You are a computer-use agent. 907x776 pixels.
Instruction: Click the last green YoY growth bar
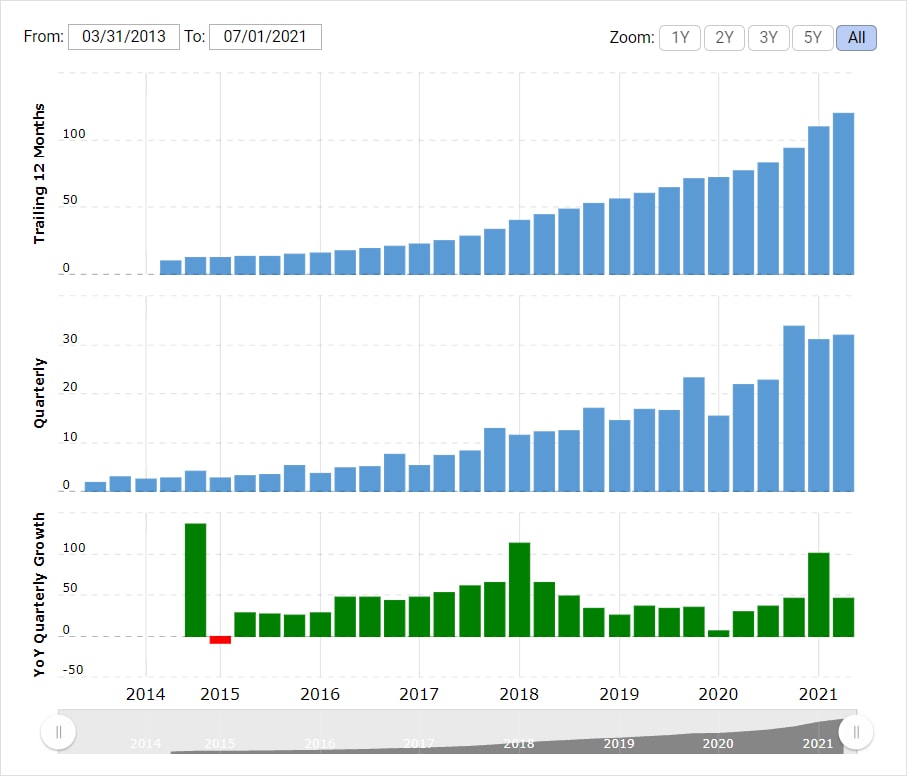(x=843, y=617)
